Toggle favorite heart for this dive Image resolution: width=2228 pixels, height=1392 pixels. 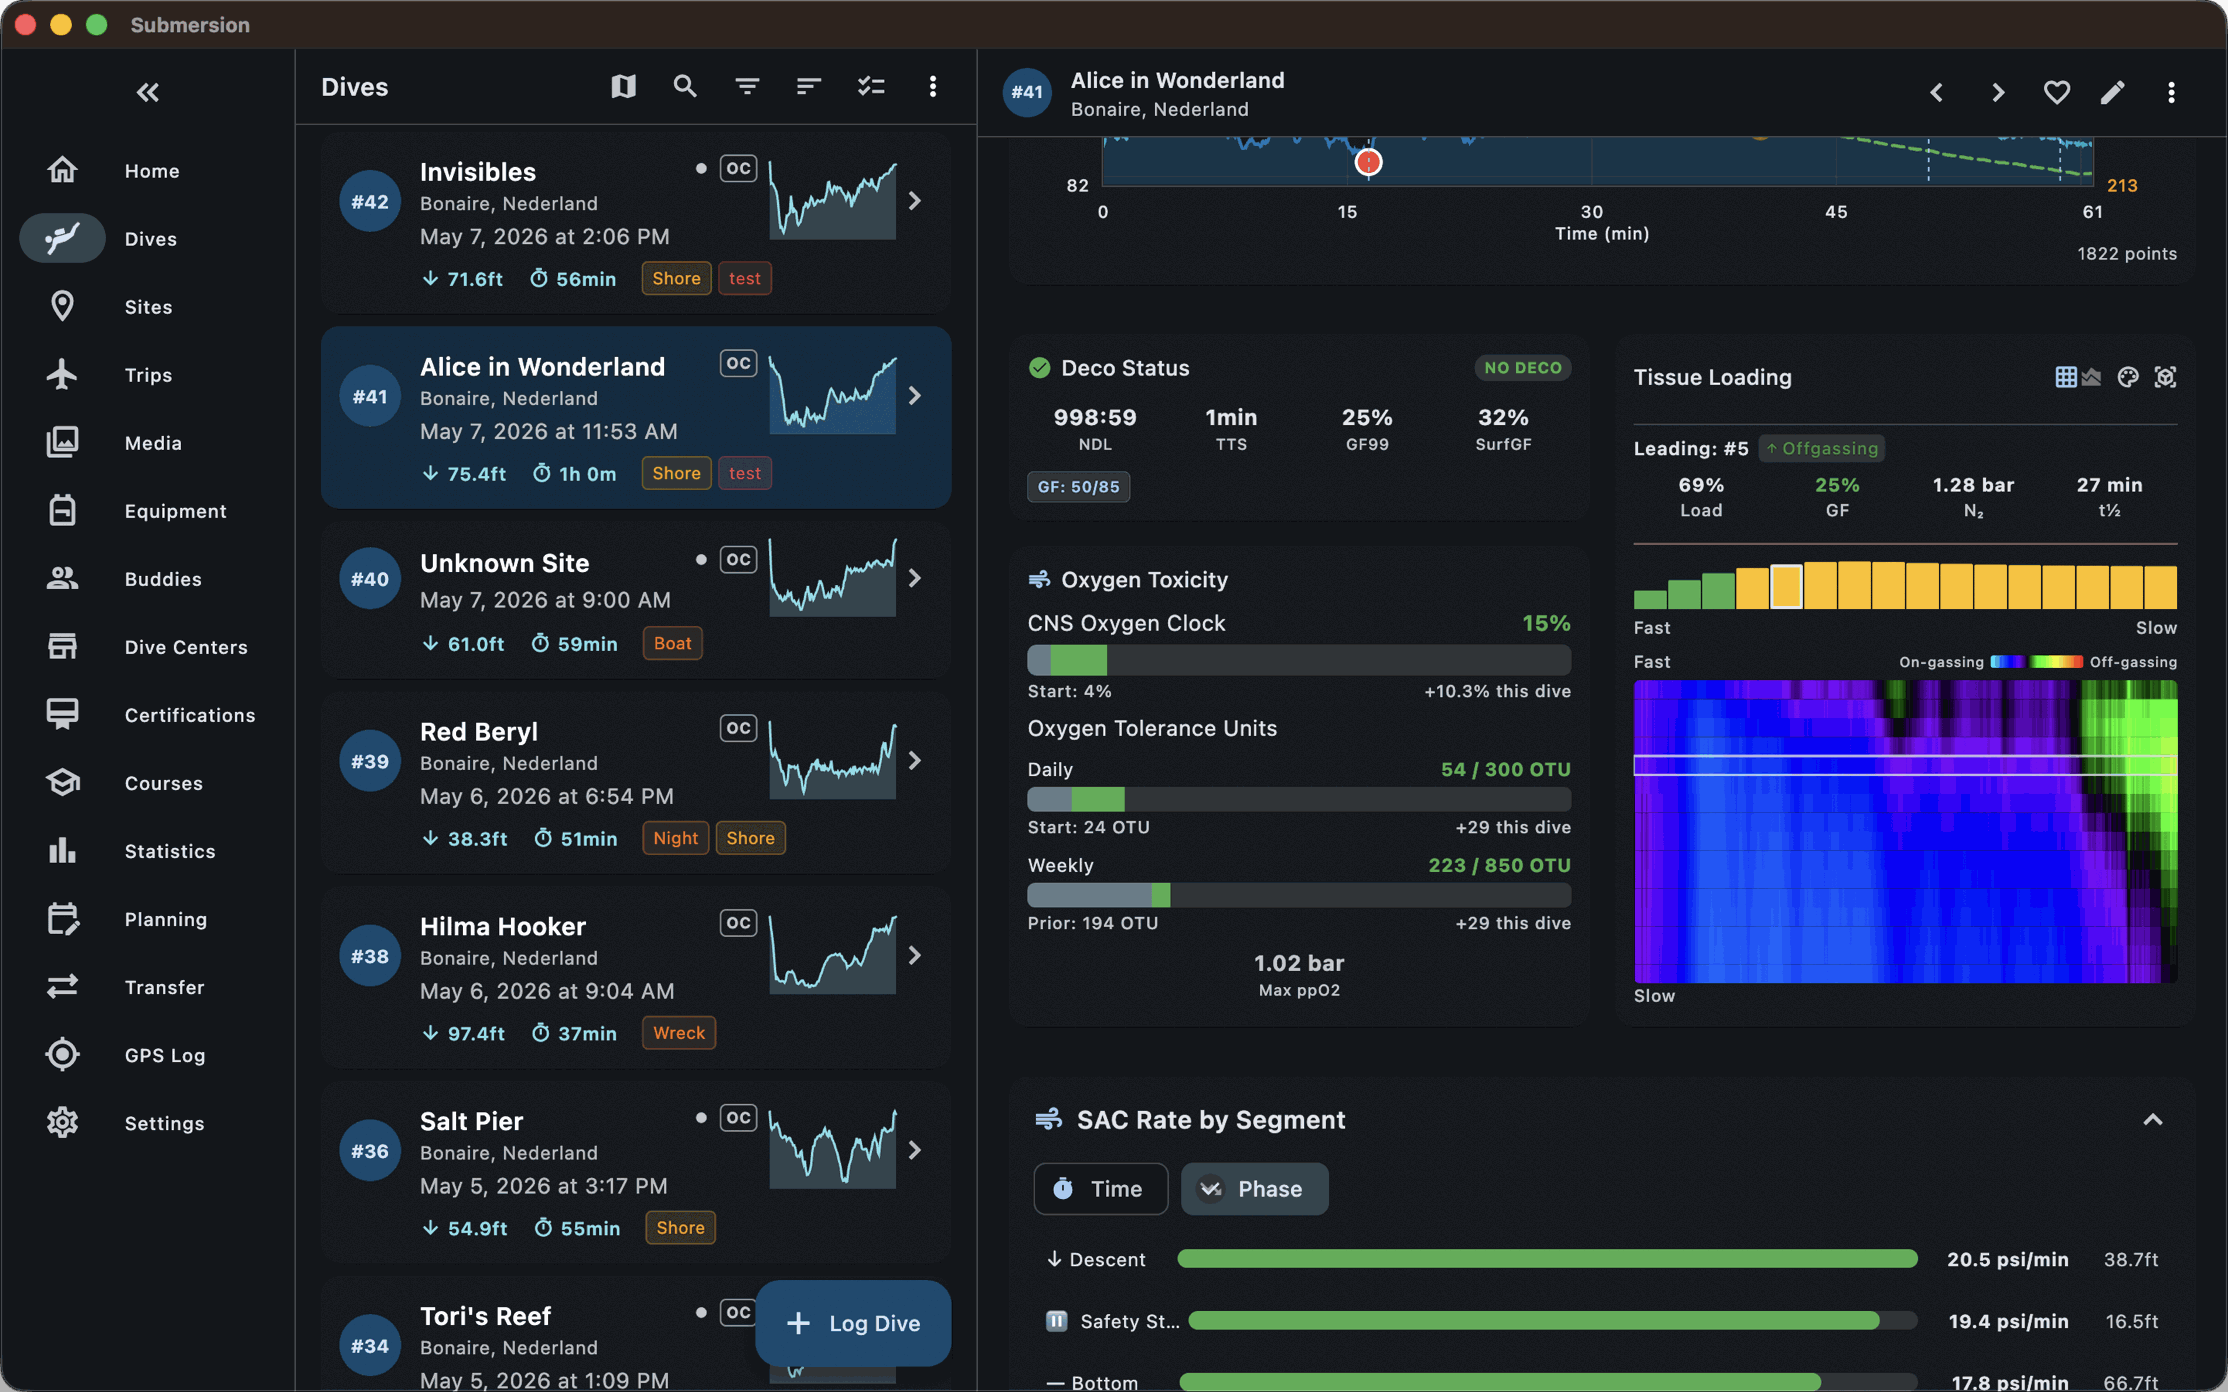pos(2056,93)
